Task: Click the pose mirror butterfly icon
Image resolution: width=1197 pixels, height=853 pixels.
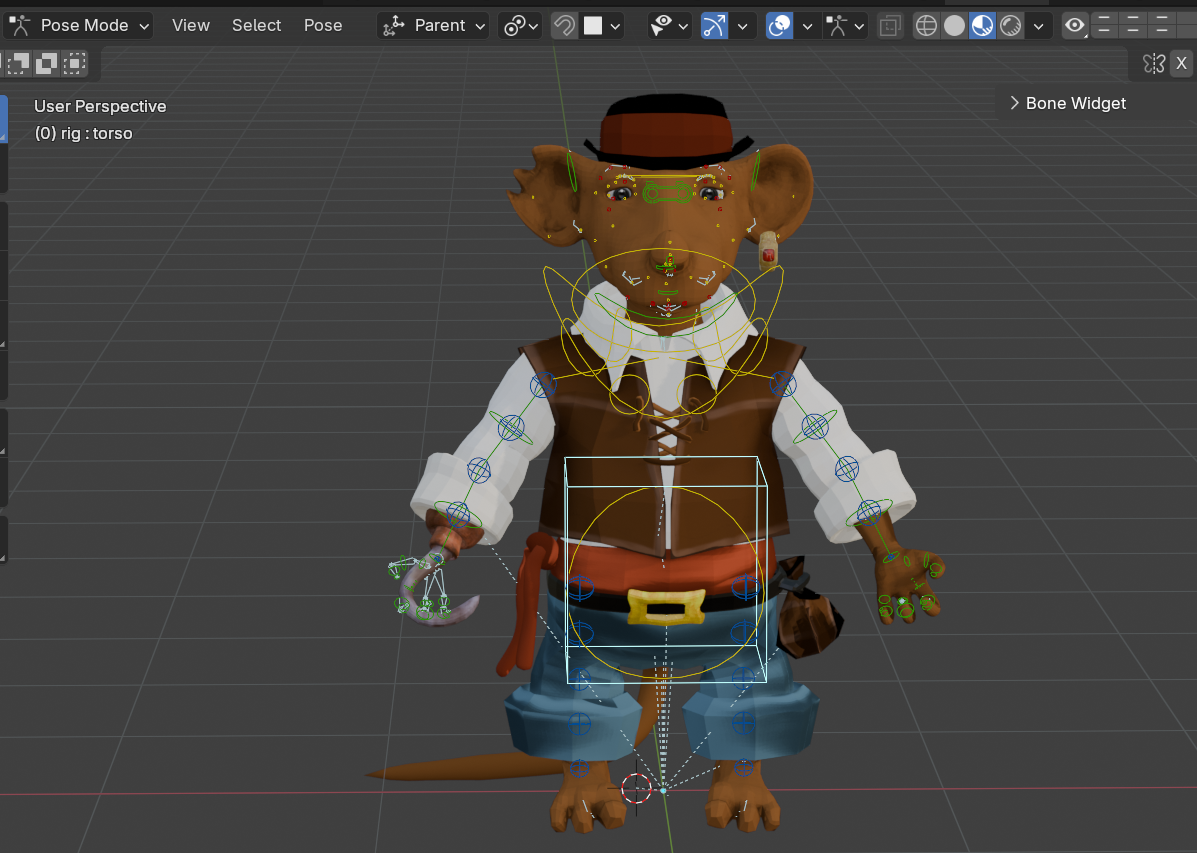Action: (1154, 64)
